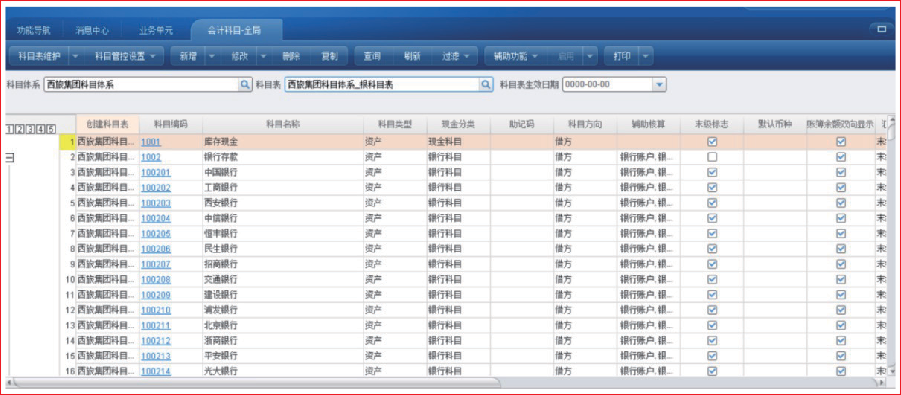Click search icon in 科目表 field
901x395 pixels.
(486, 85)
